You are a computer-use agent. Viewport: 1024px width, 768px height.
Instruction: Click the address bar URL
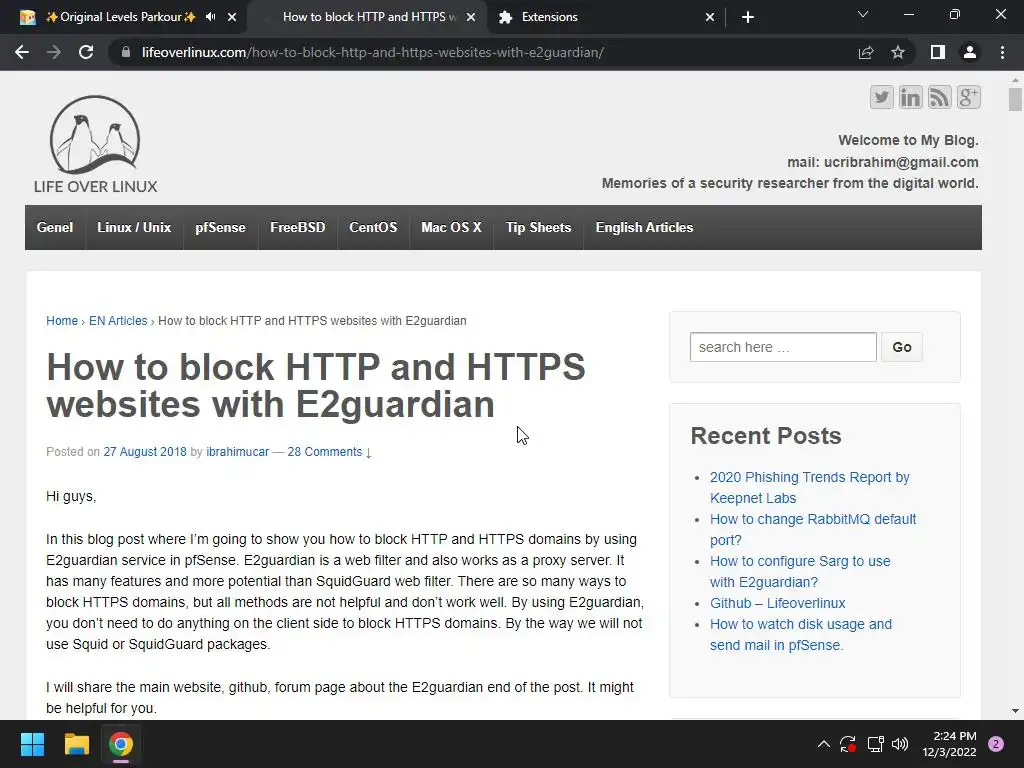tap(373, 52)
